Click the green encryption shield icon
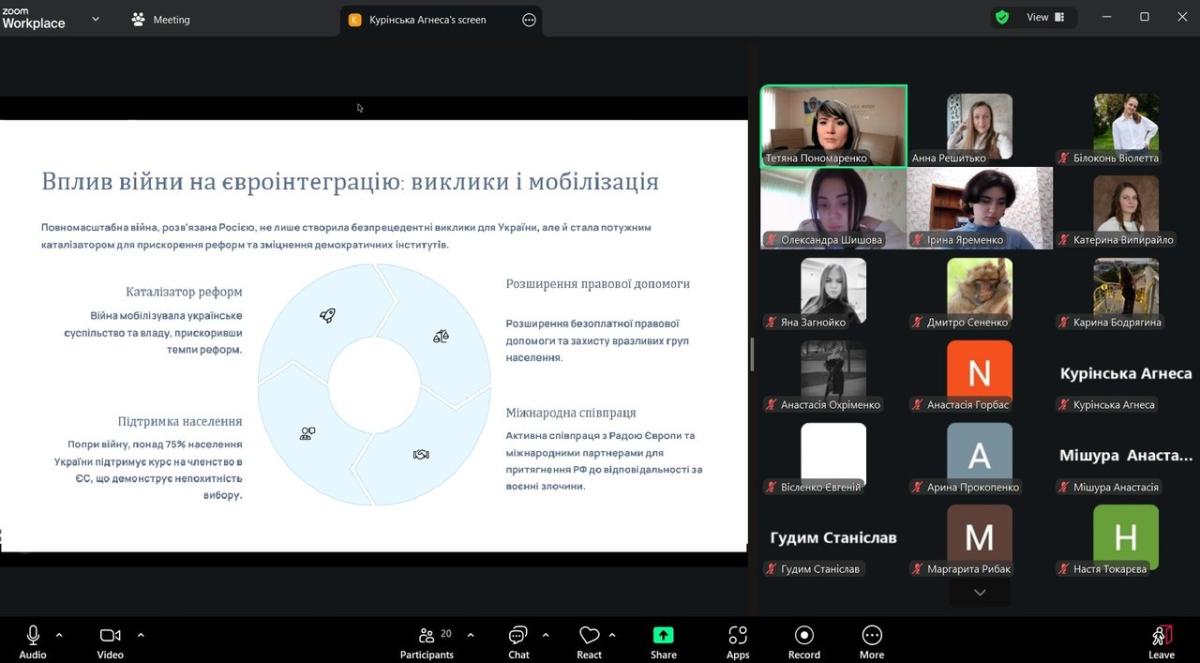This screenshot has width=1200, height=663. [1001, 17]
